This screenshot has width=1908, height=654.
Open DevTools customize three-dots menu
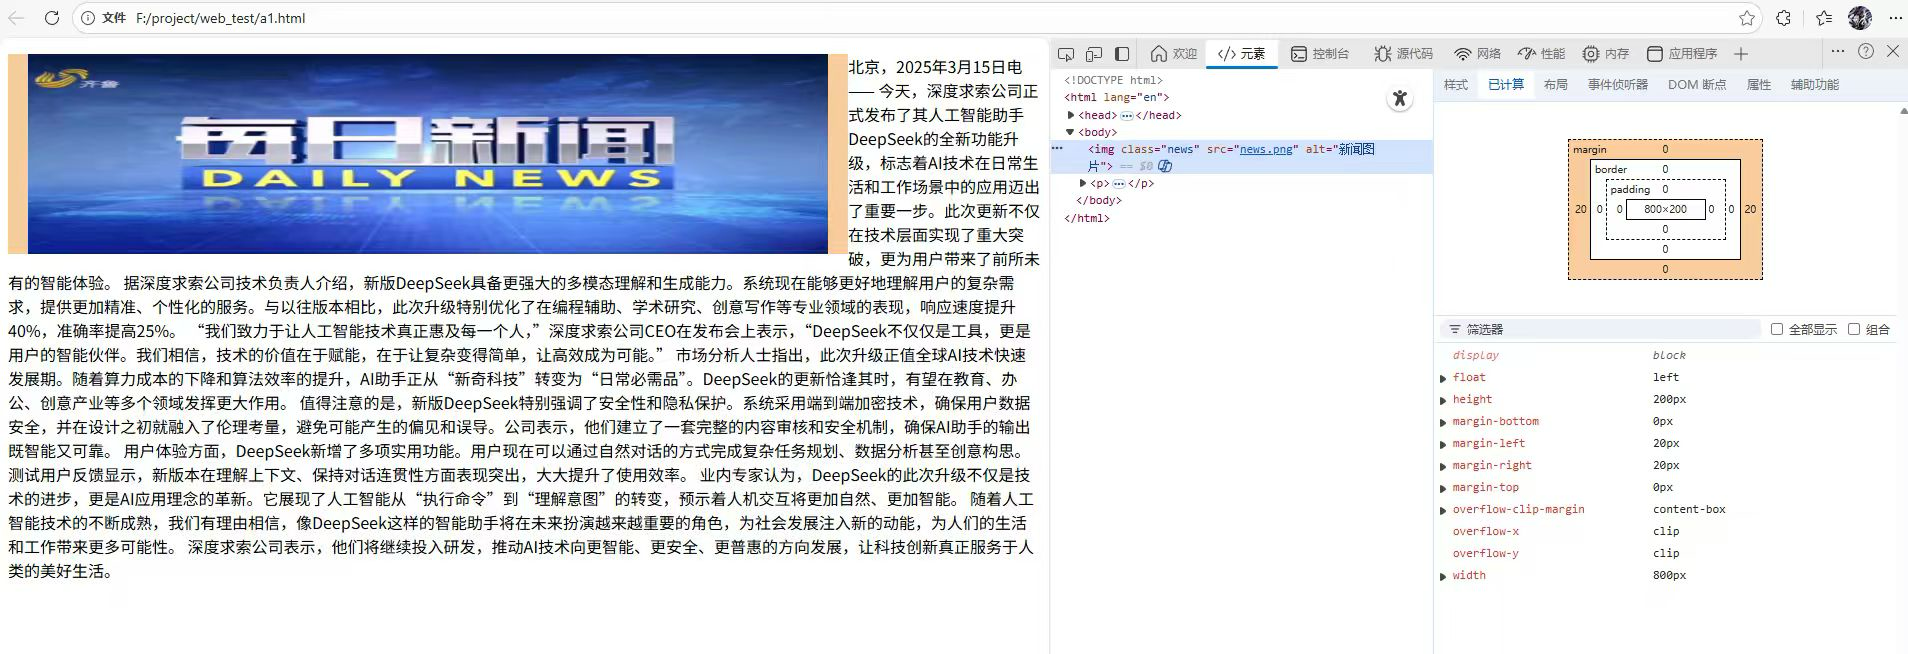(x=1838, y=51)
